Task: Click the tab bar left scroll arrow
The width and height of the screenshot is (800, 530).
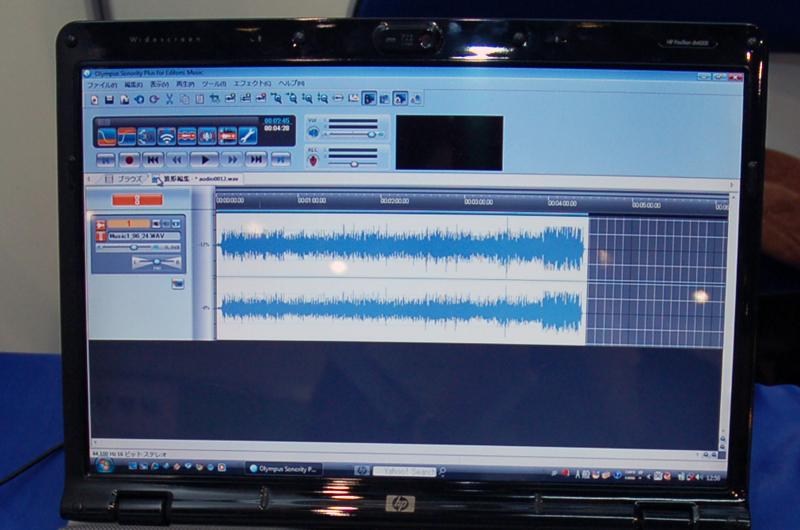Action: (x=89, y=179)
